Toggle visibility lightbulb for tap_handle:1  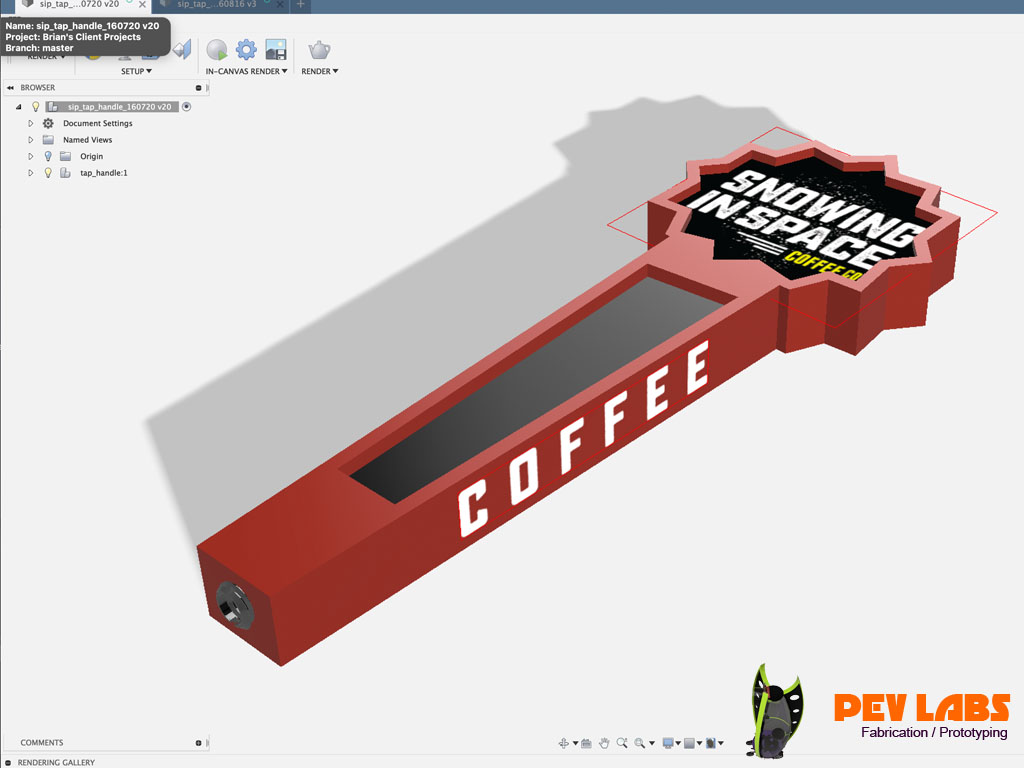click(x=47, y=173)
